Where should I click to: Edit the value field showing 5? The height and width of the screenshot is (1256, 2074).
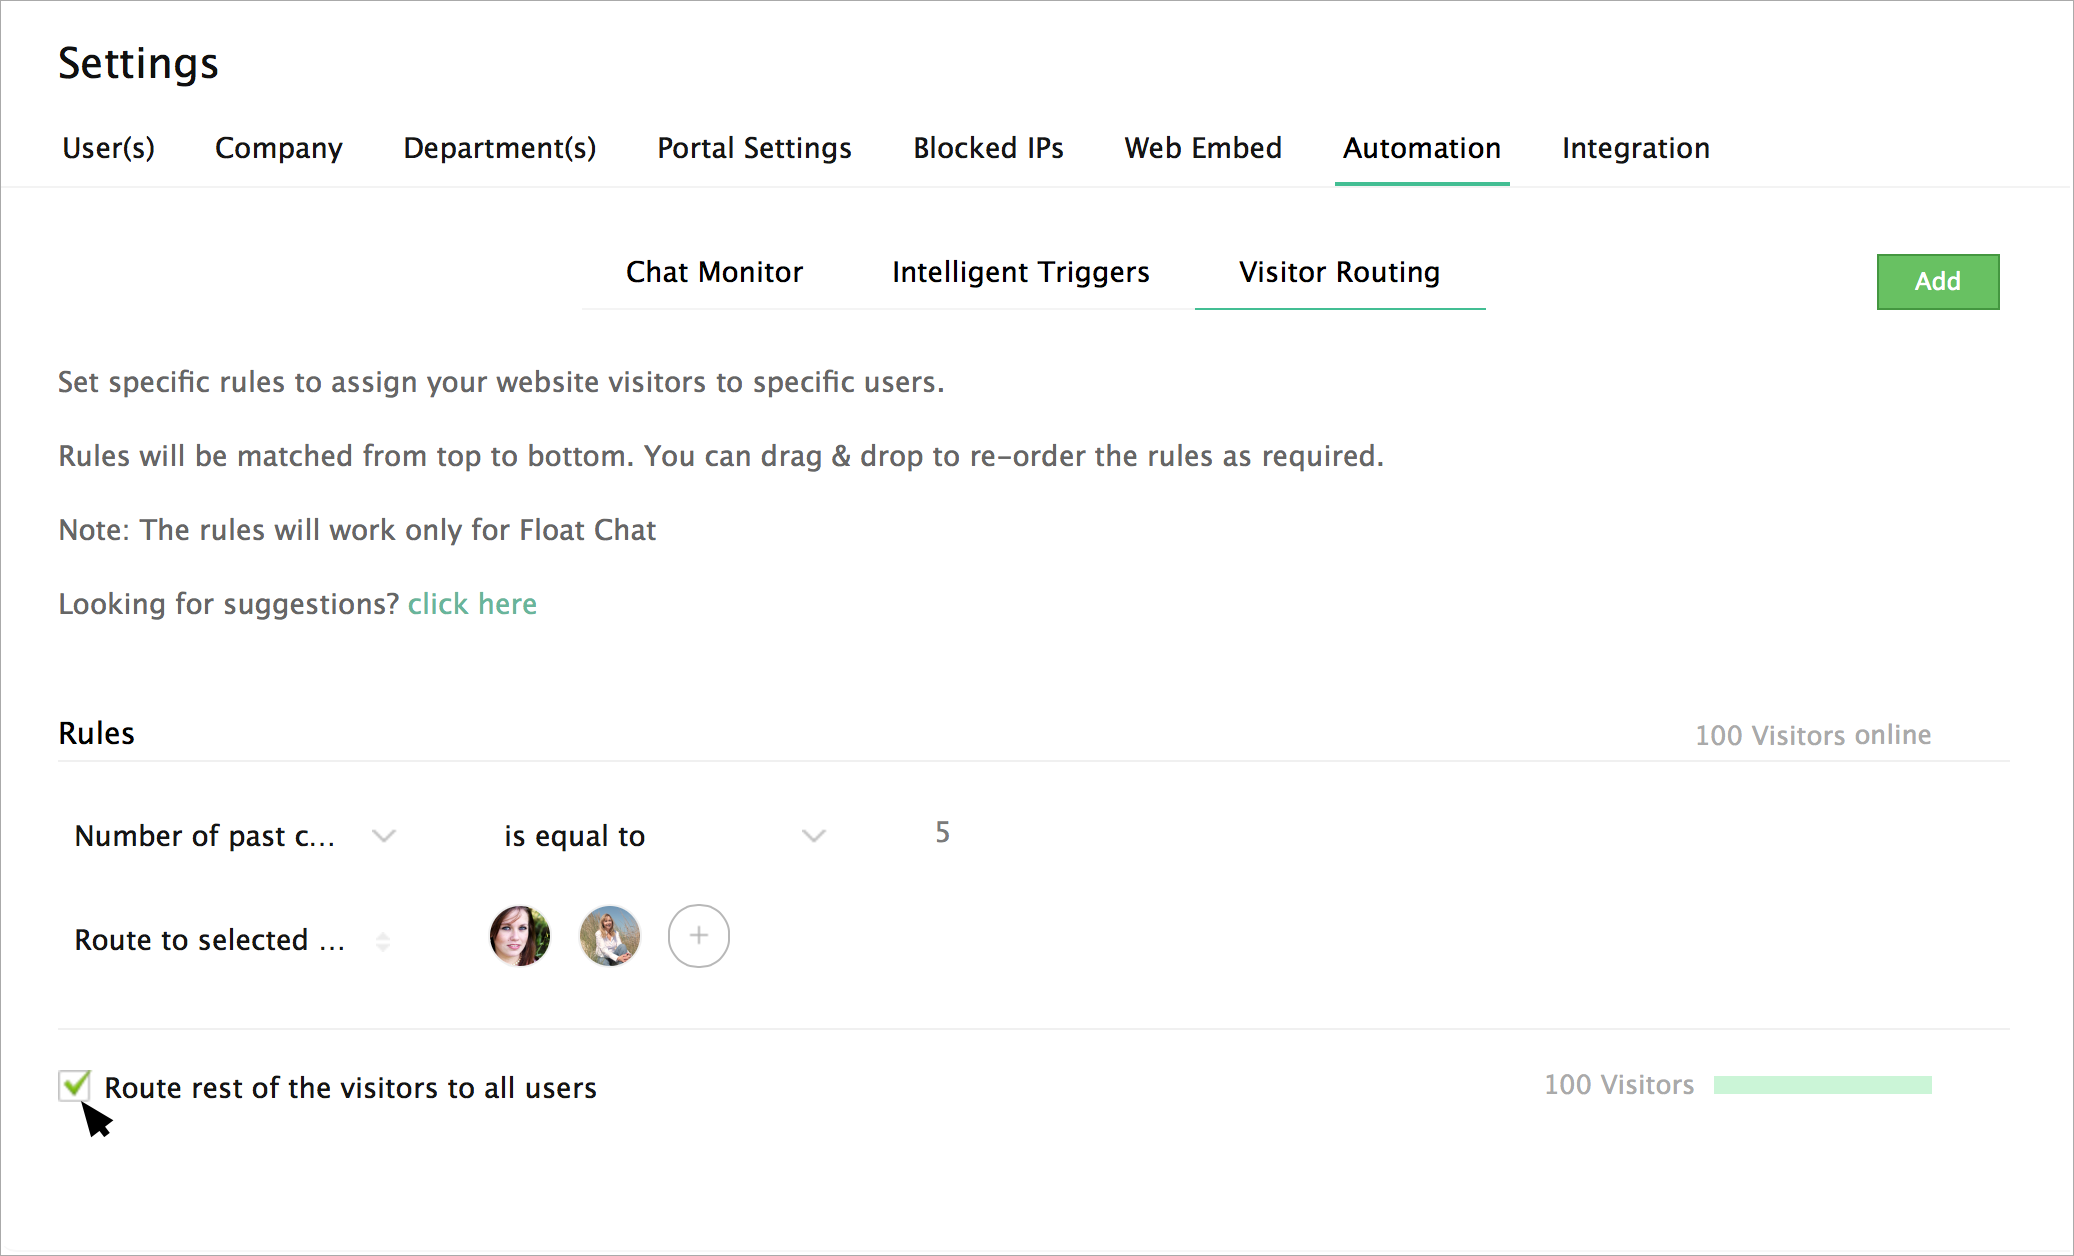pos(943,833)
